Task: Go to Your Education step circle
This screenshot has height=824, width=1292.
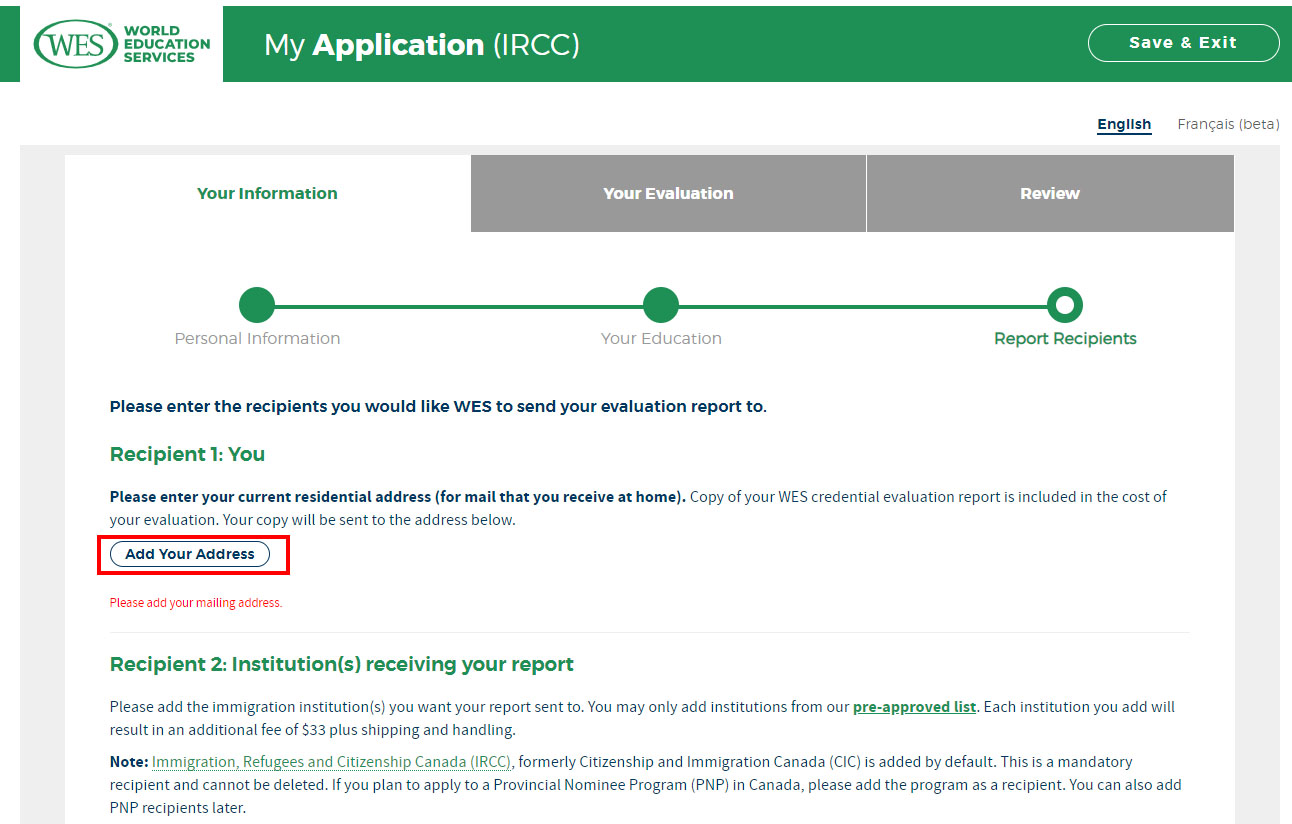Action: coord(661,305)
